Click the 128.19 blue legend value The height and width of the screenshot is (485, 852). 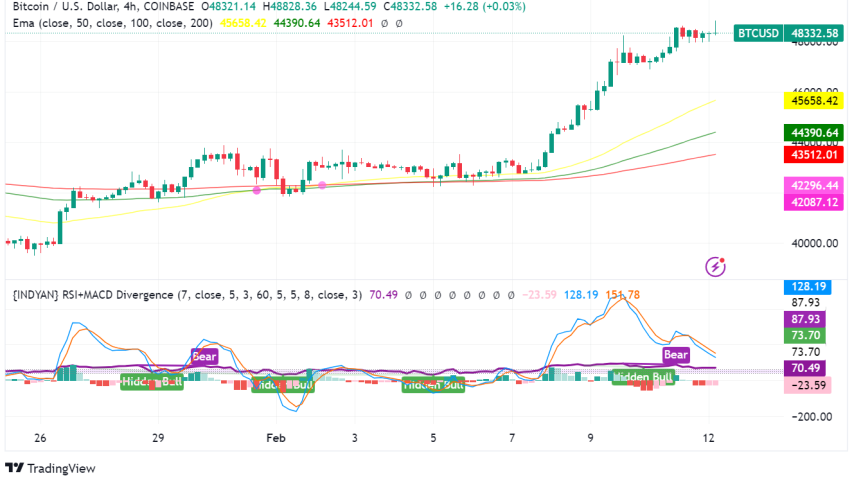[581, 295]
